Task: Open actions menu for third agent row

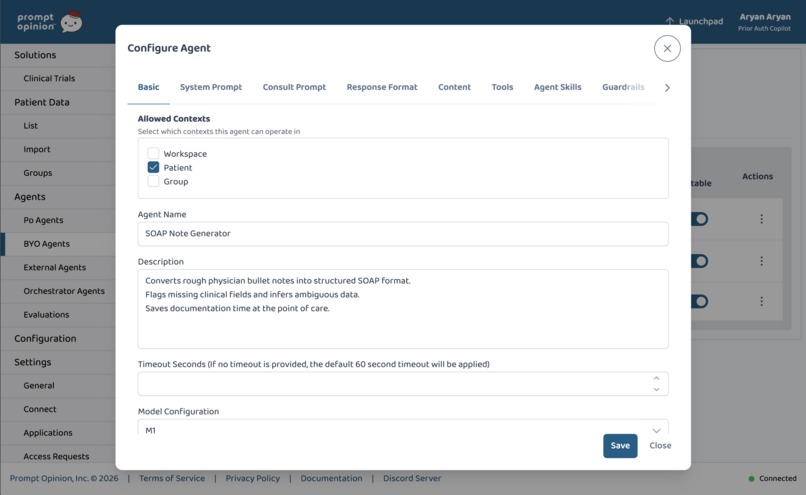Action: 761,301
